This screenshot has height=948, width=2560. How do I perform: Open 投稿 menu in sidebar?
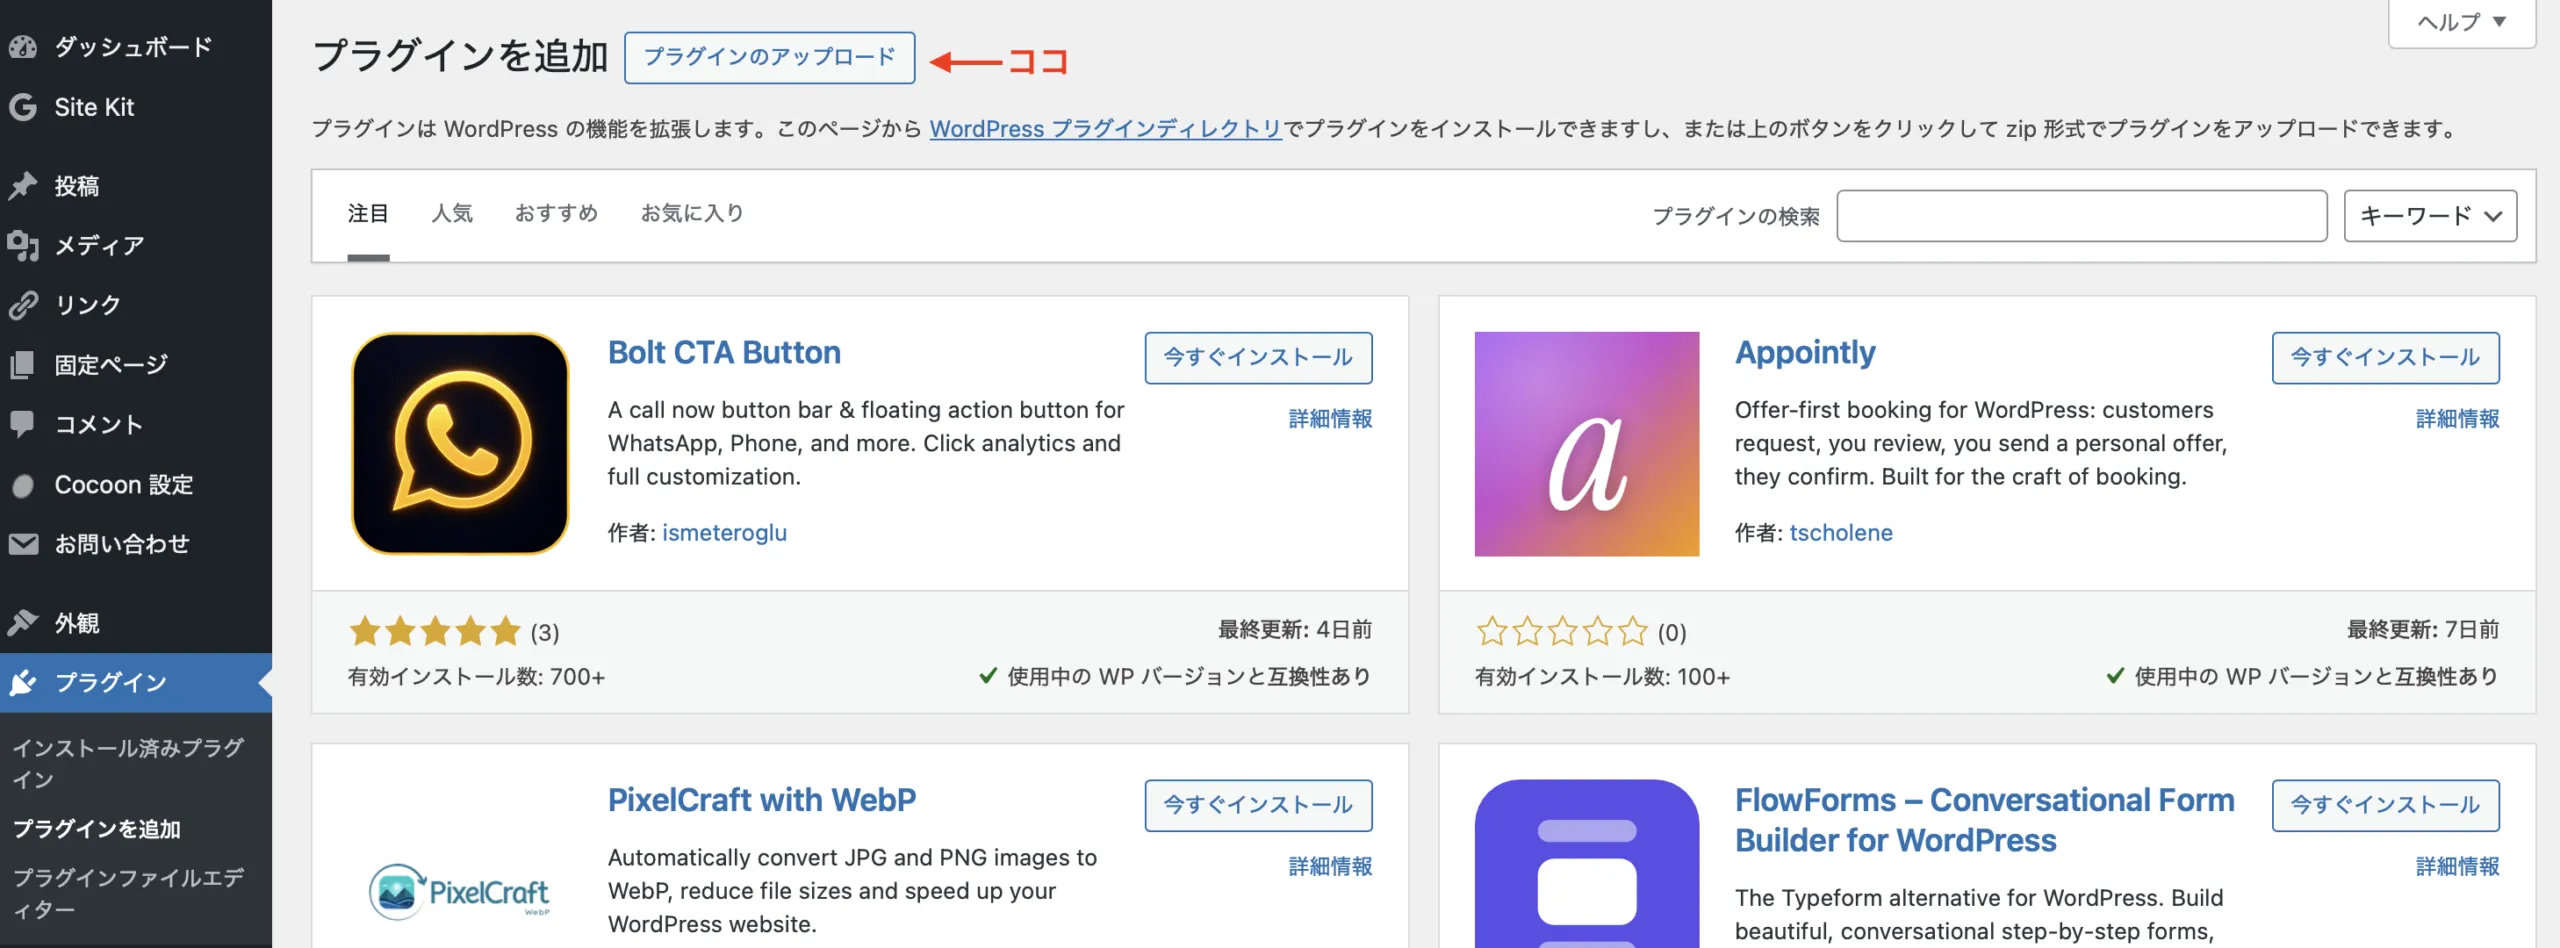click(x=77, y=186)
